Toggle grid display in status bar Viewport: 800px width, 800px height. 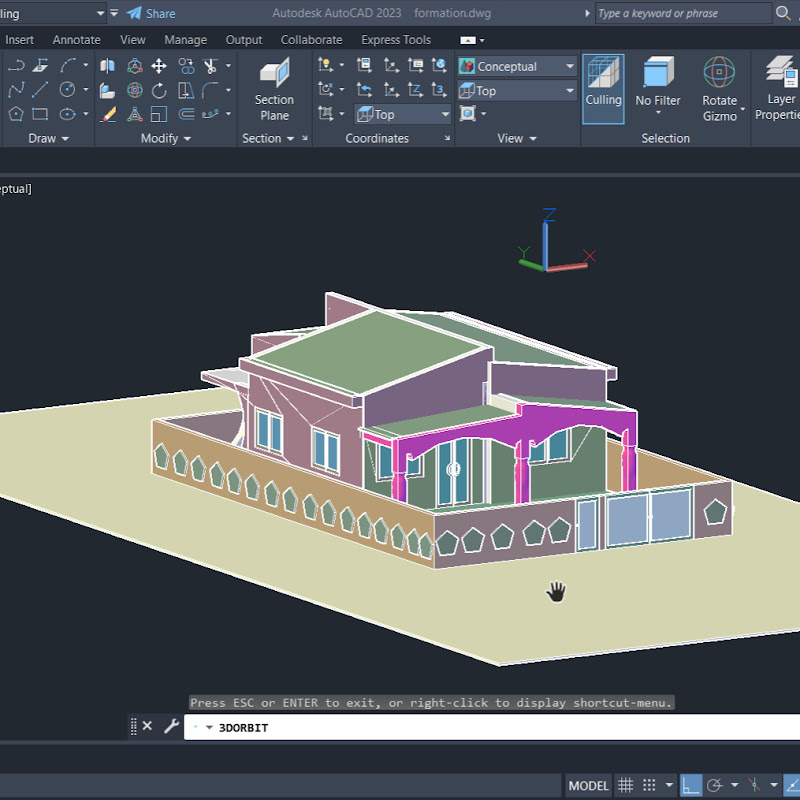click(x=626, y=785)
